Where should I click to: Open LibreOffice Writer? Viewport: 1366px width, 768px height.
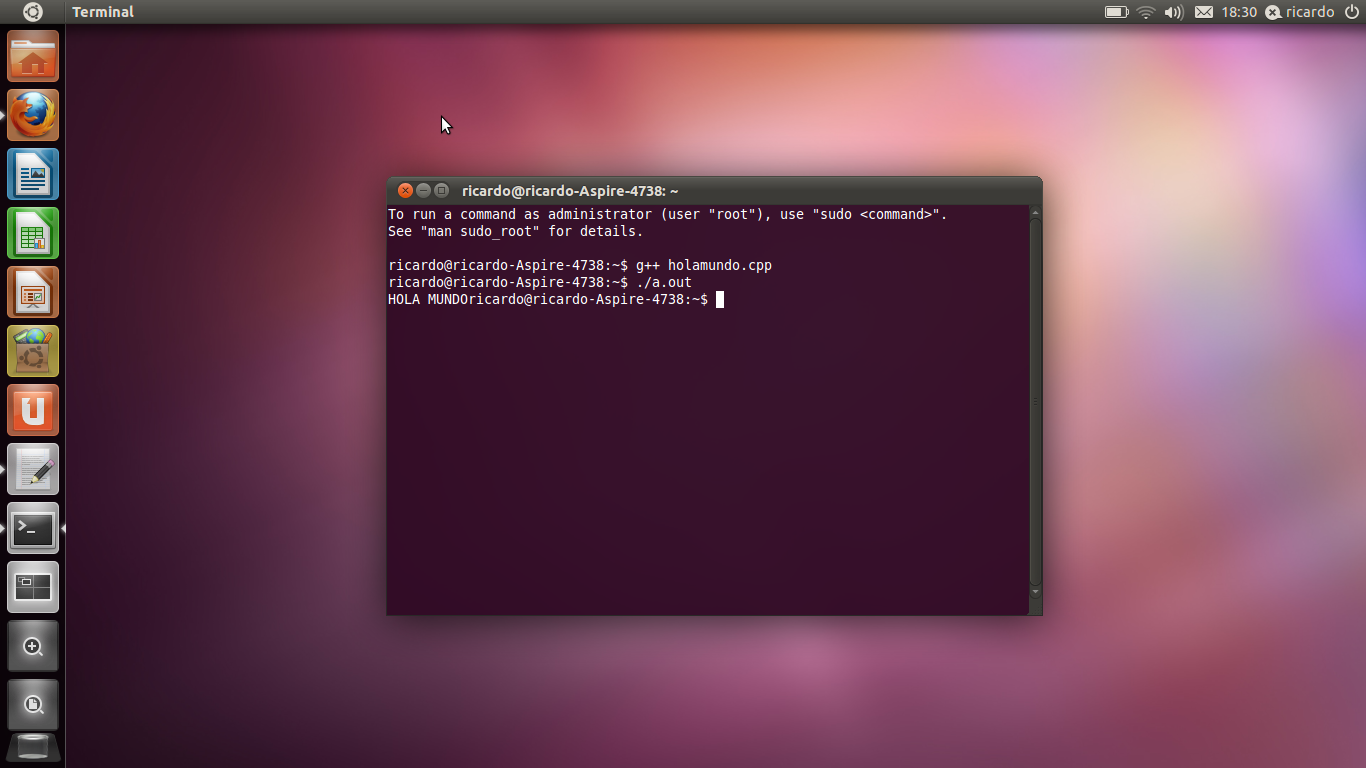(33, 173)
